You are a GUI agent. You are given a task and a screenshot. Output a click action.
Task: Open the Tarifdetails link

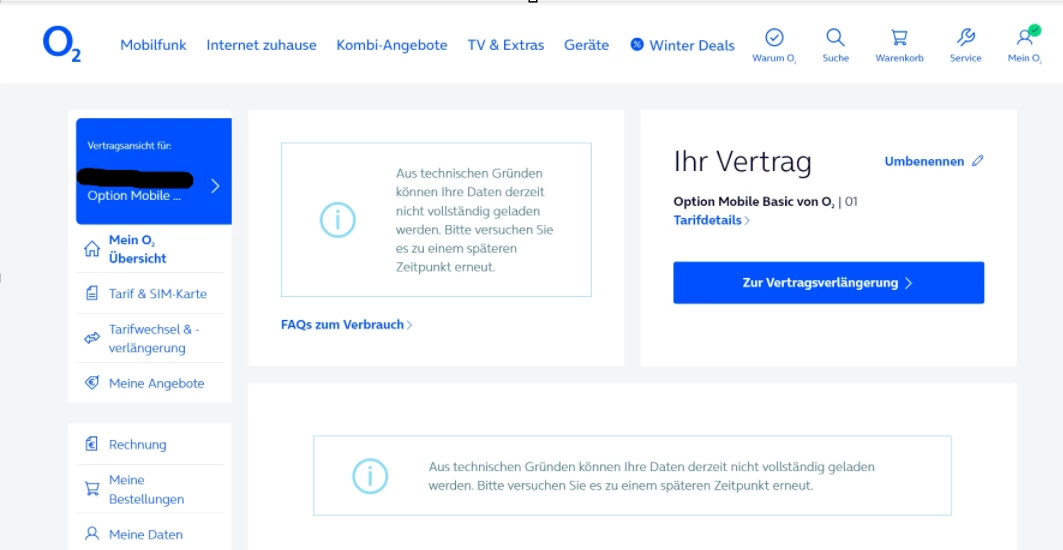coord(707,220)
